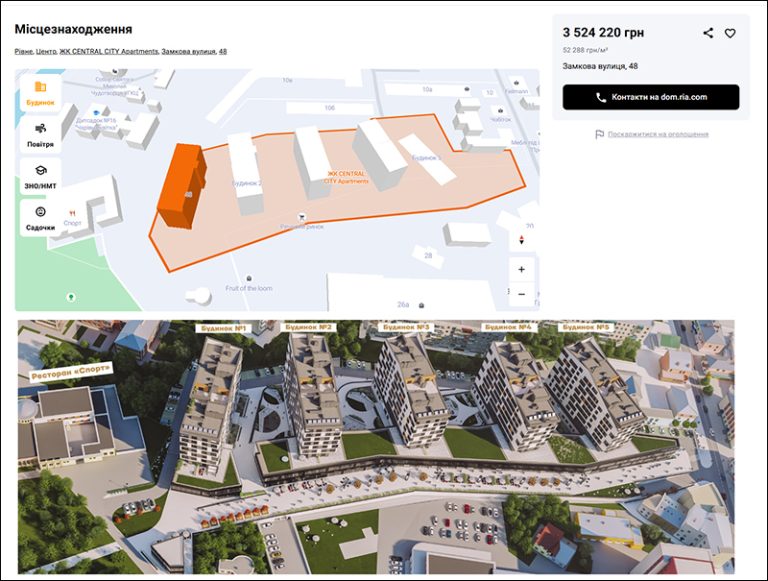Click the green park pin marker
This screenshot has height=581, width=768.
point(71,297)
